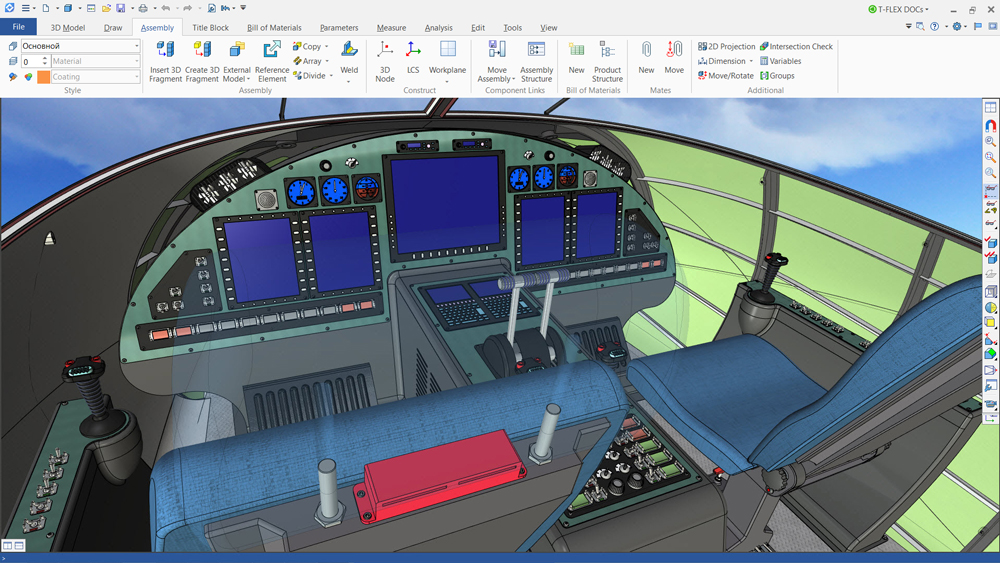
Task: Click the Move mates icon
Action: 674,50
